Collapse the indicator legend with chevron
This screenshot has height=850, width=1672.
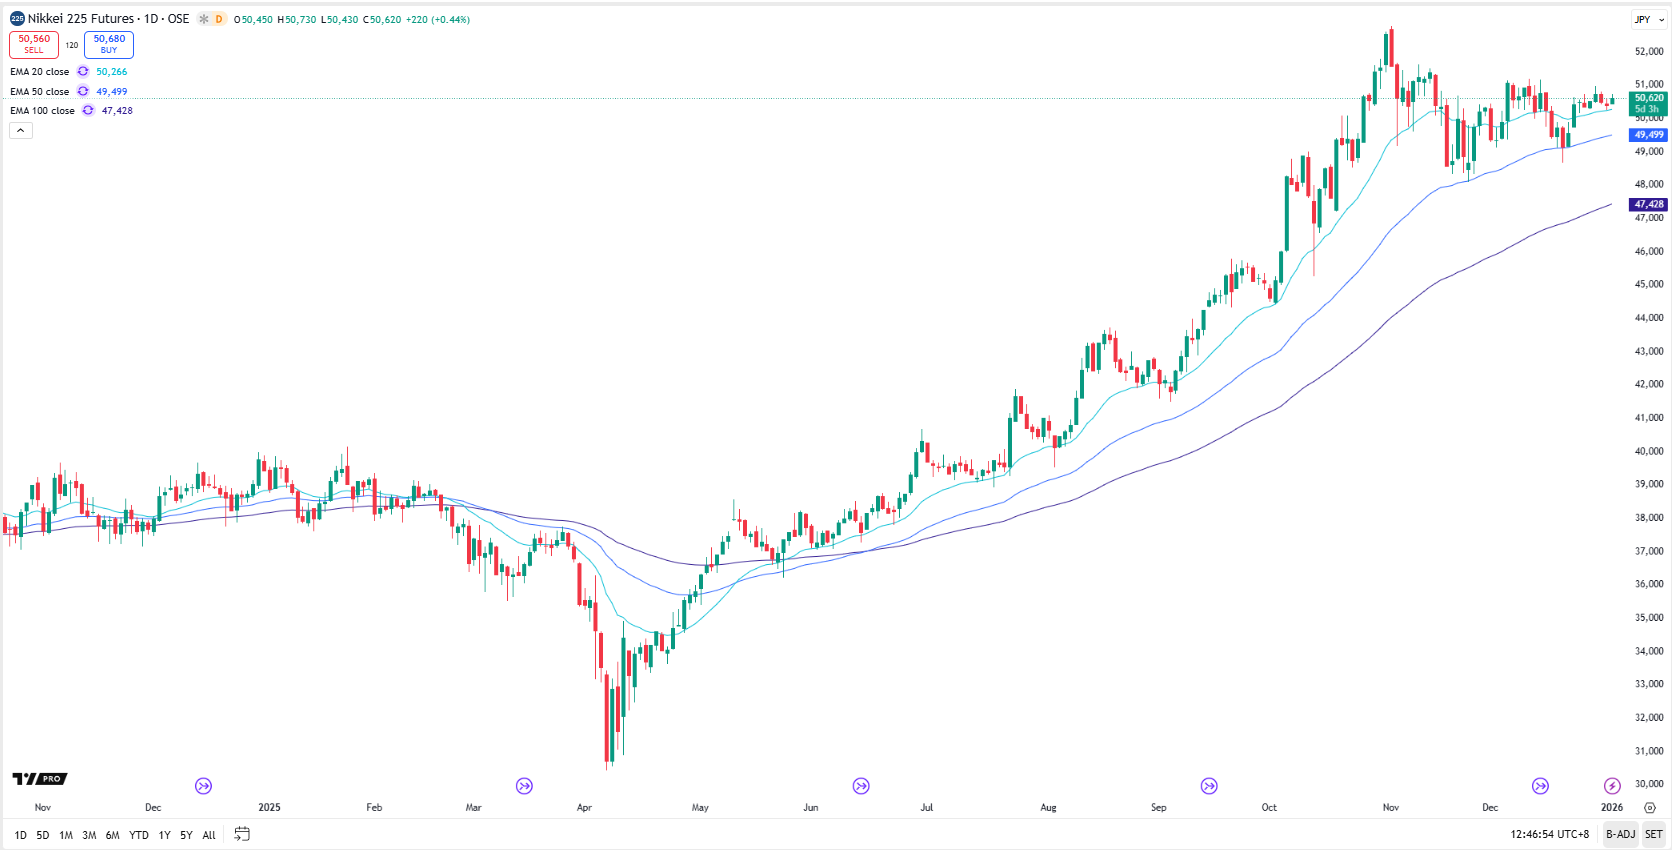point(21,130)
